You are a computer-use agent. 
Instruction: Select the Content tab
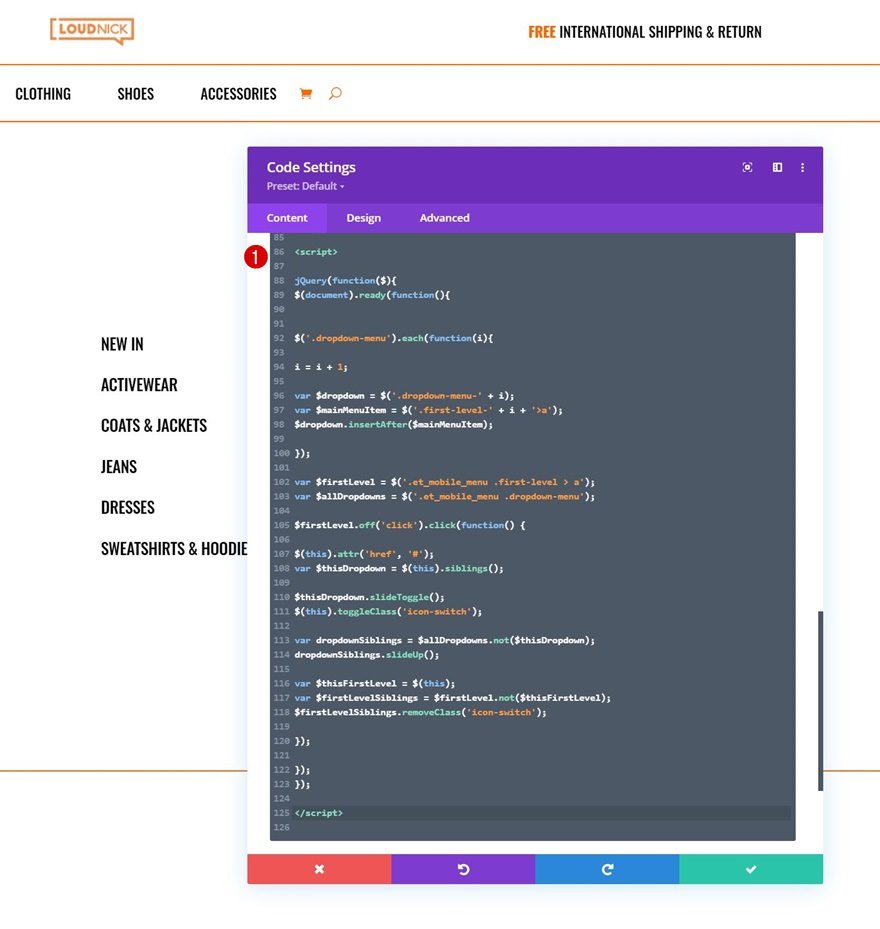(287, 217)
